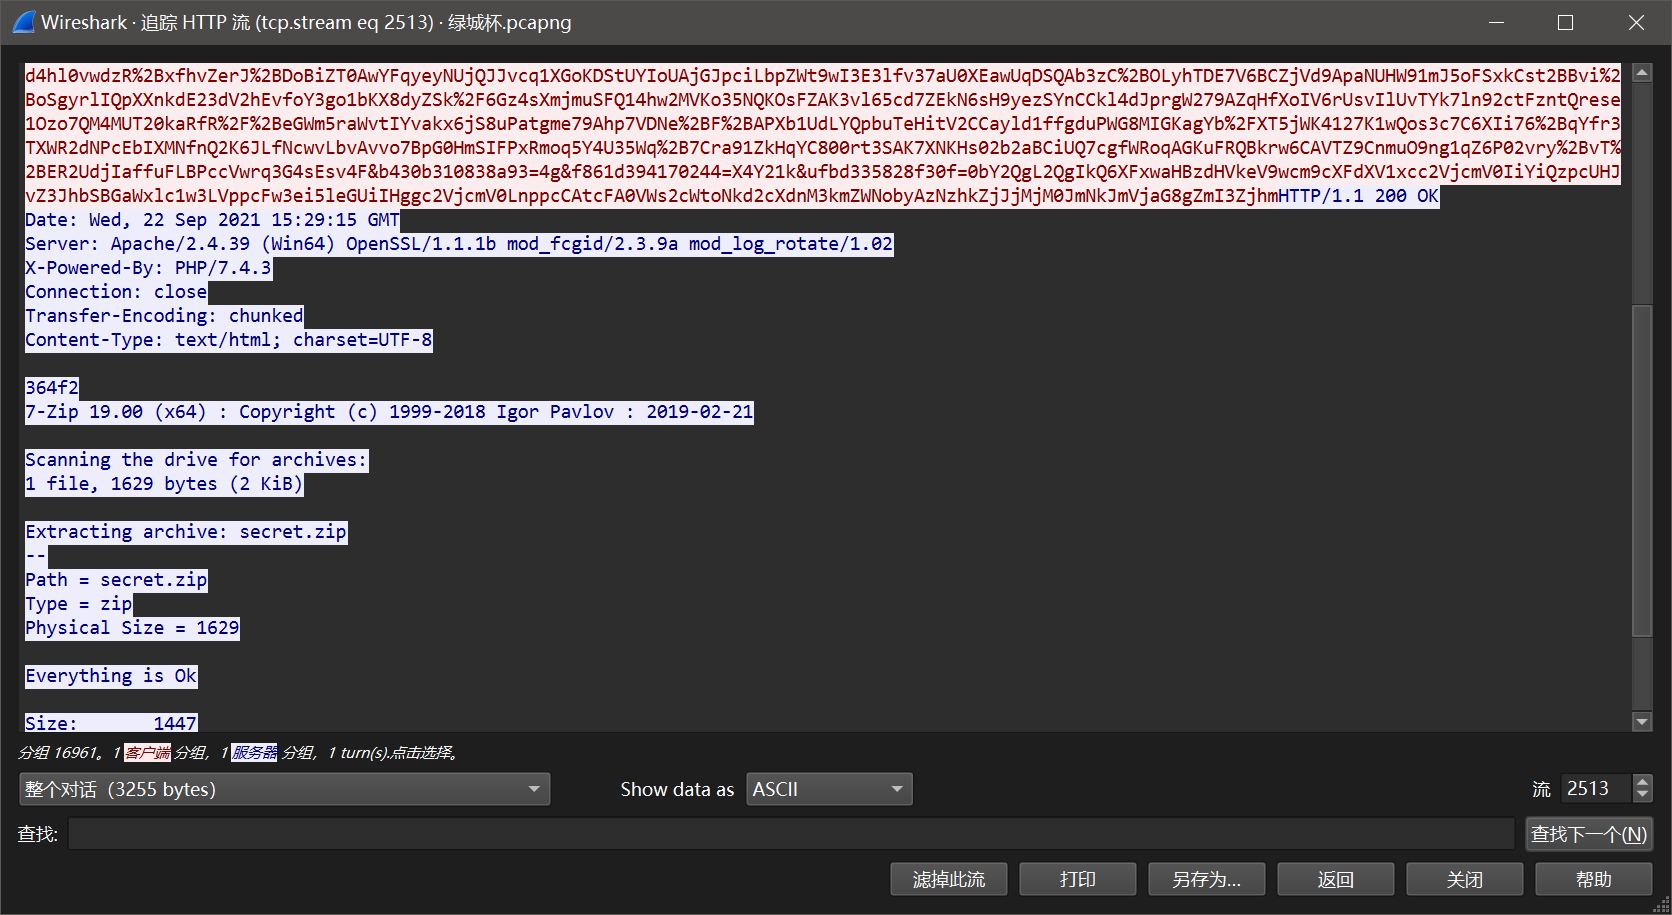Close the window with the title bar X
The width and height of the screenshot is (1672, 915).
1636,22
